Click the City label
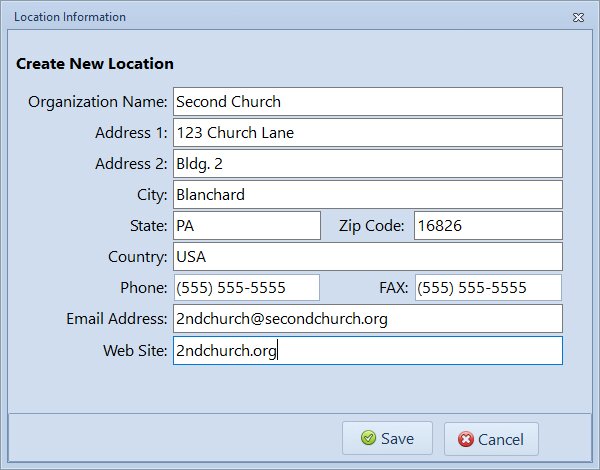 (x=152, y=195)
